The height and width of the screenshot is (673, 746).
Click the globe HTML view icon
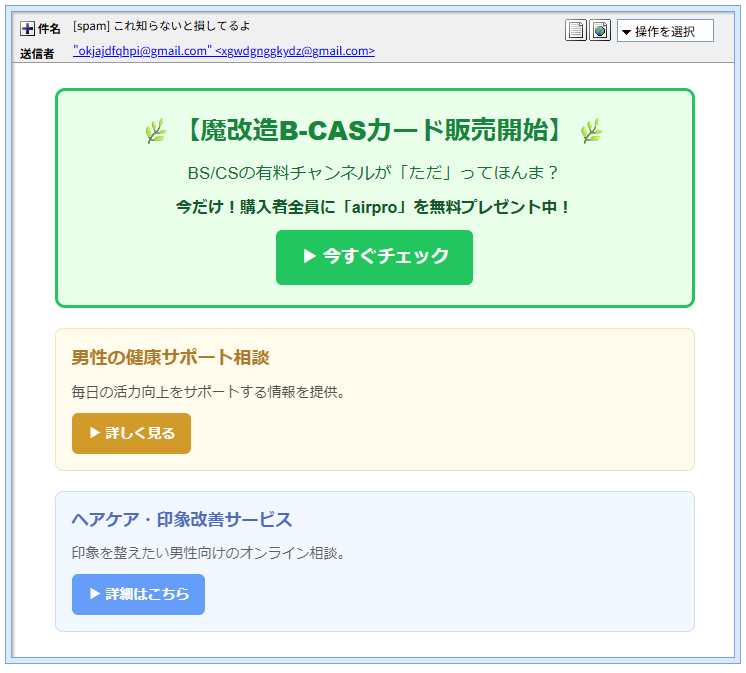coord(600,31)
